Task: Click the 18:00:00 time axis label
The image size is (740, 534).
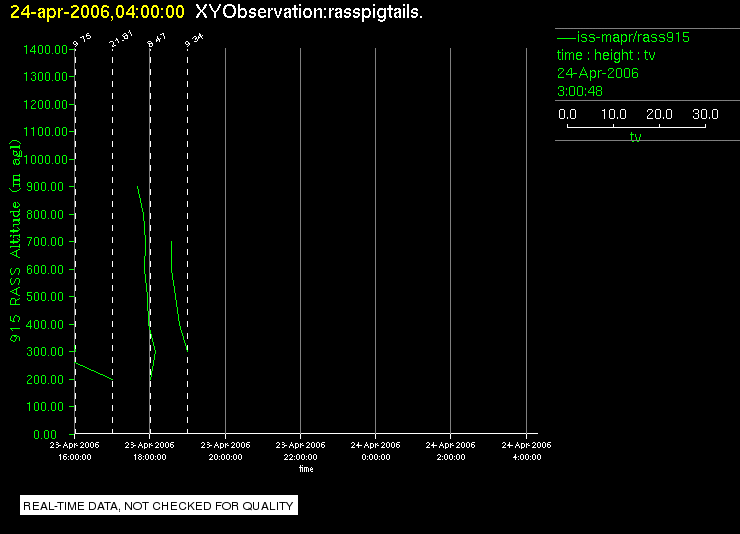Action: point(150,457)
